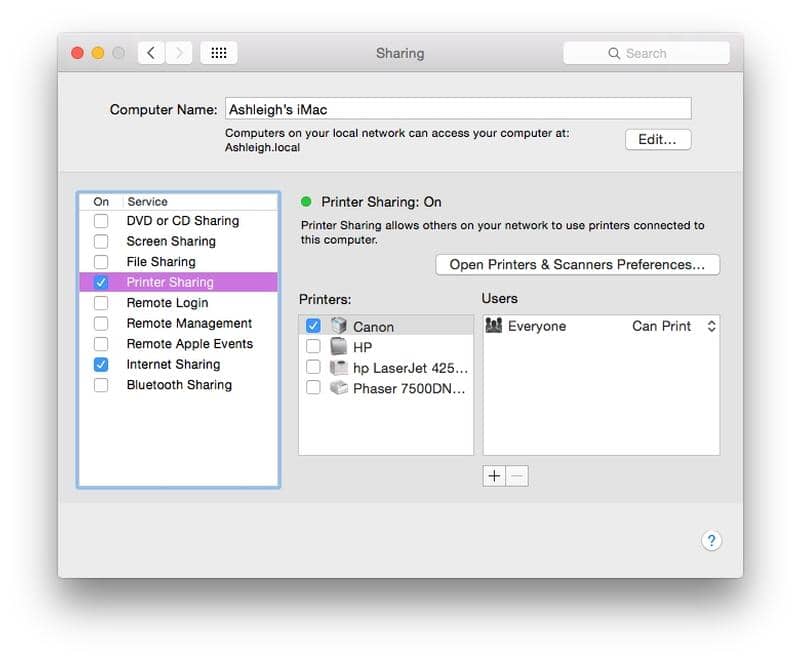Image resolution: width=800 pixels, height=659 pixels.
Task: Open Printers & Scanners Preferences
Action: tap(577, 264)
